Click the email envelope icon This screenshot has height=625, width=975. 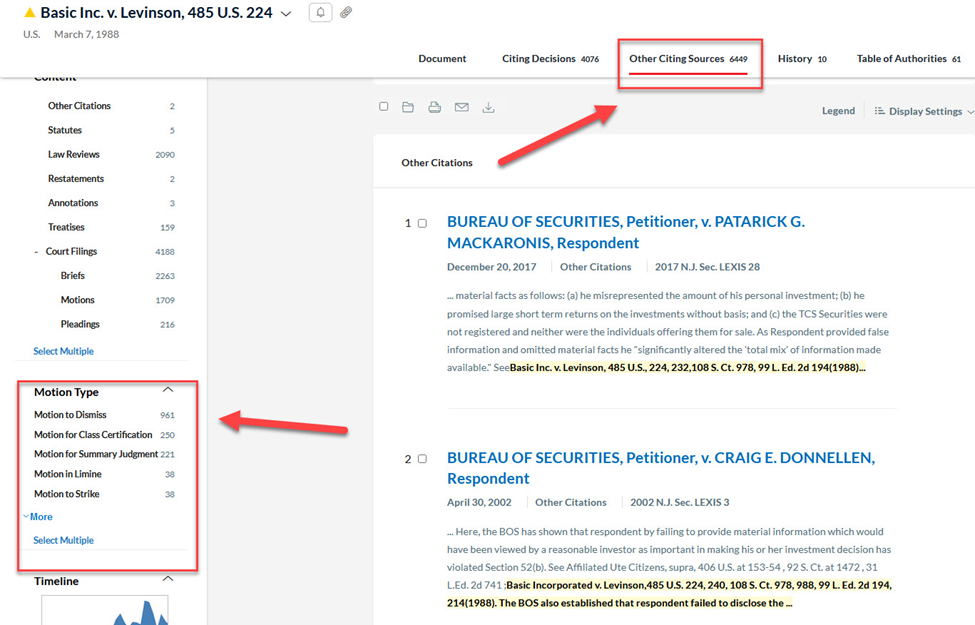click(461, 107)
